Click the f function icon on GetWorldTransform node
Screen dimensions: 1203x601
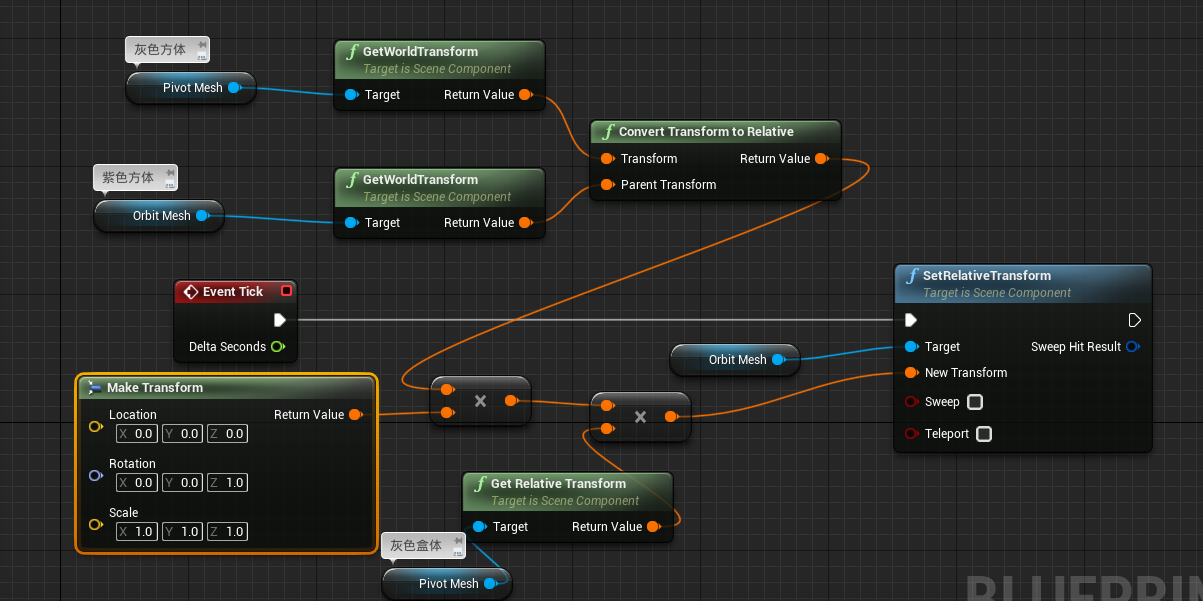pos(351,51)
